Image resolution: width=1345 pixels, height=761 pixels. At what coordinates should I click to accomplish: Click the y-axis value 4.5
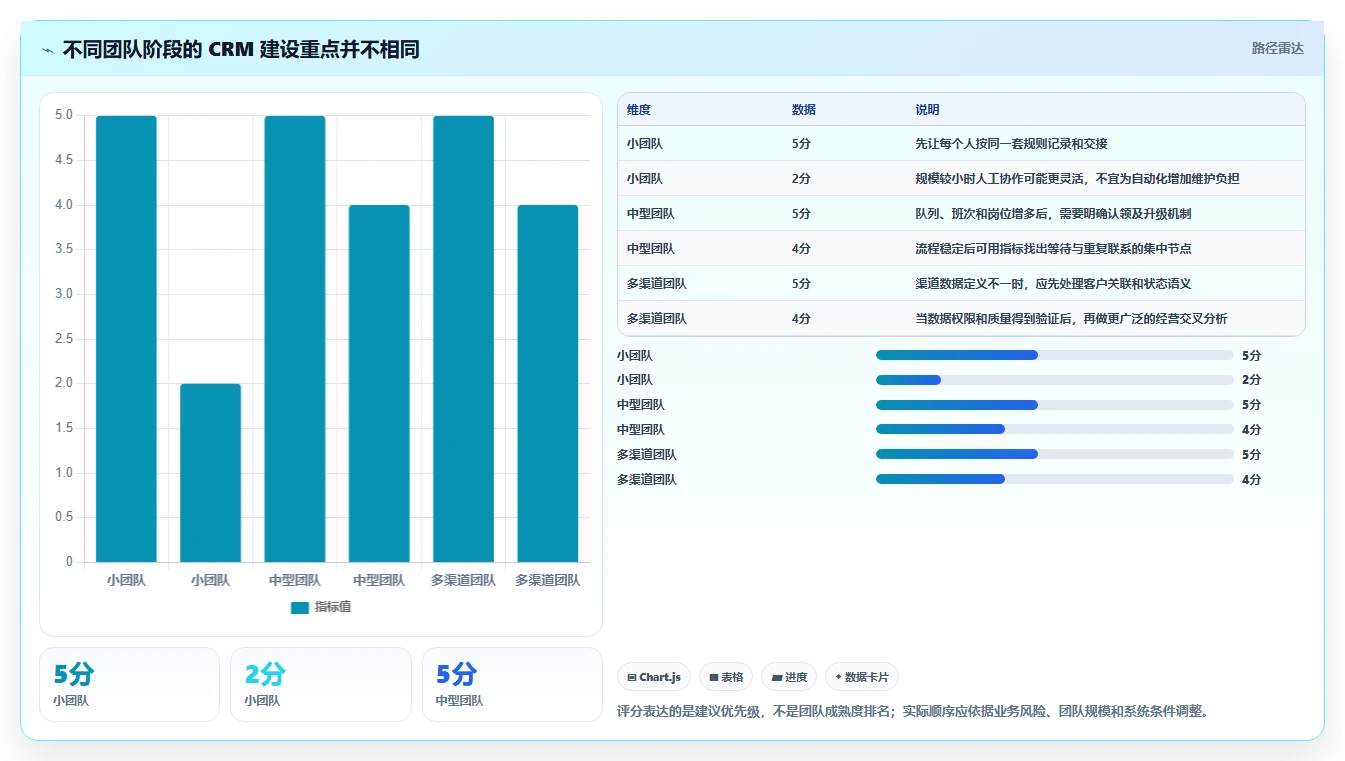click(64, 160)
